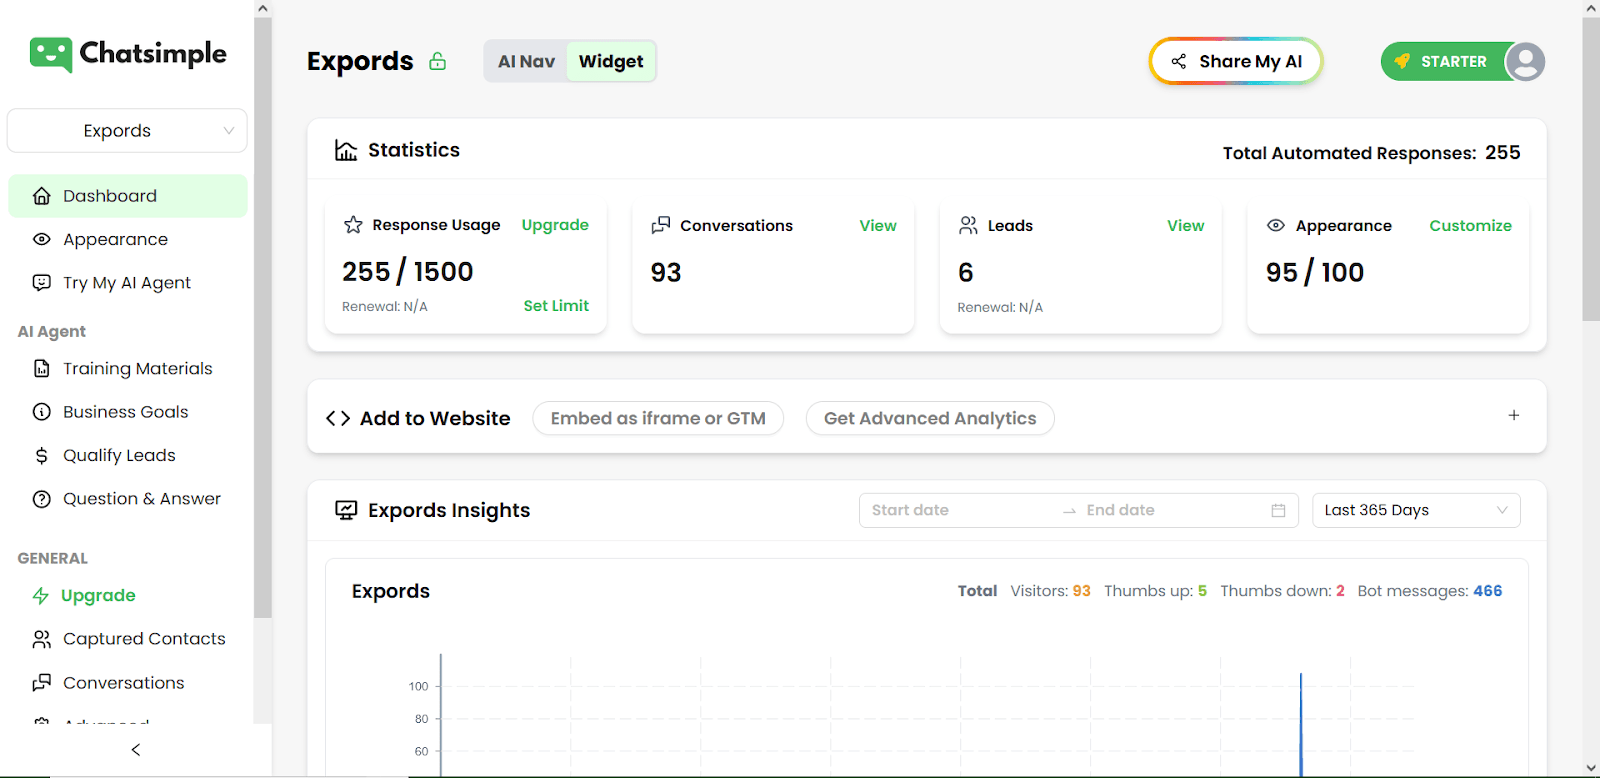The width and height of the screenshot is (1600, 778).
Task: Click the 95 / 100 appearance score
Action: pos(1314,272)
